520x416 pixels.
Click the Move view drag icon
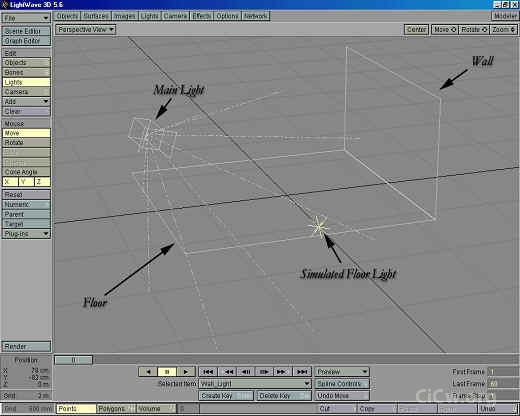[454, 30]
